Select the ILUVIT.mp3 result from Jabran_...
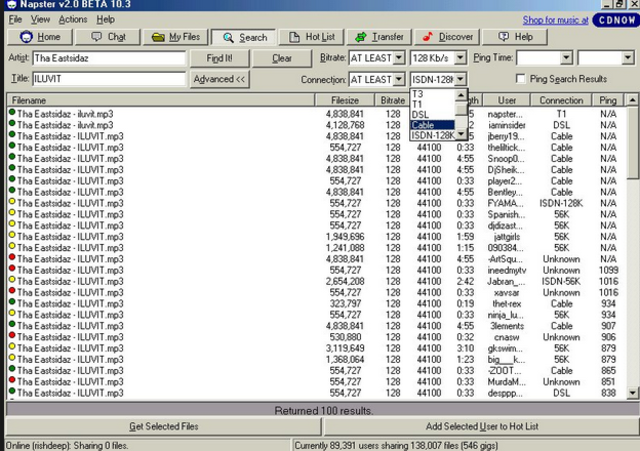This screenshot has height=451, width=640. click(x=316, y=281)
